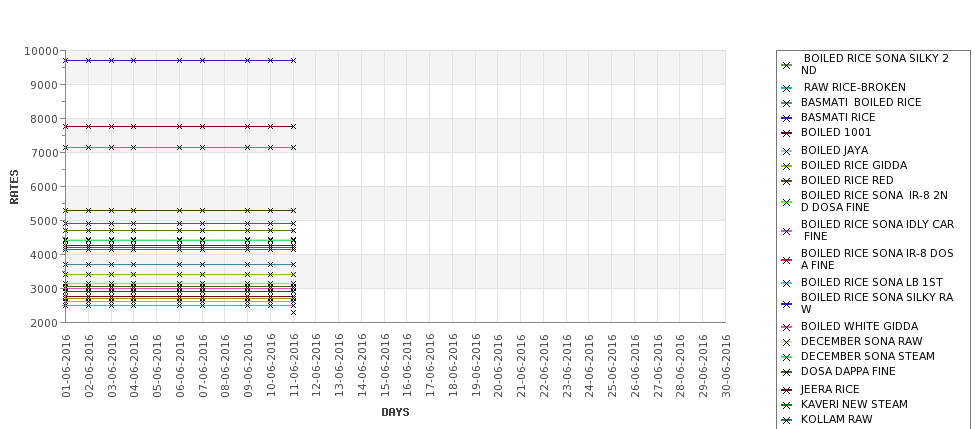Click the BOILED RICE GIDDA legend marker
The image size is (975, 429).
point(787,166)
